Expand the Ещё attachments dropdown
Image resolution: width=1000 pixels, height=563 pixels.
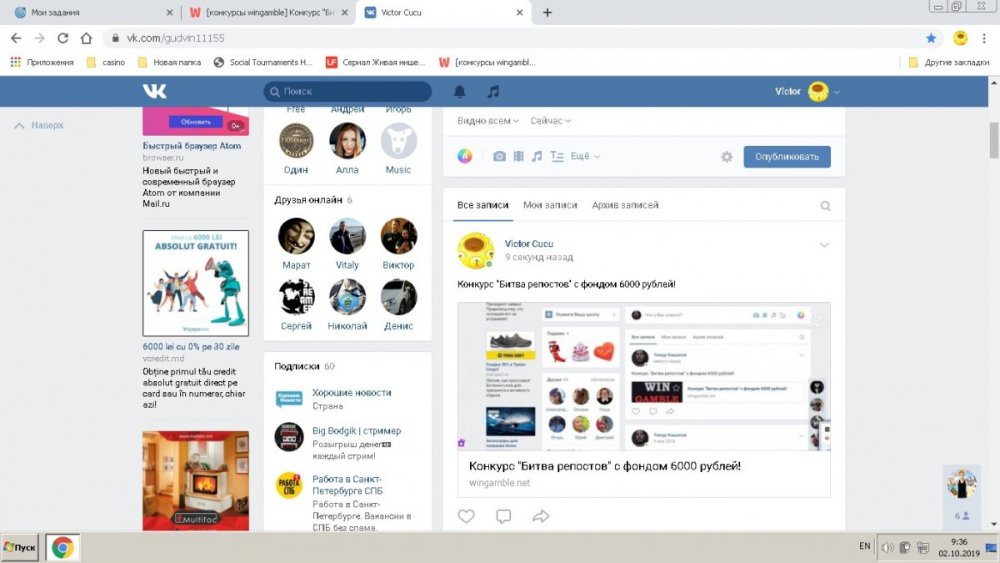[x=584, y=157]
